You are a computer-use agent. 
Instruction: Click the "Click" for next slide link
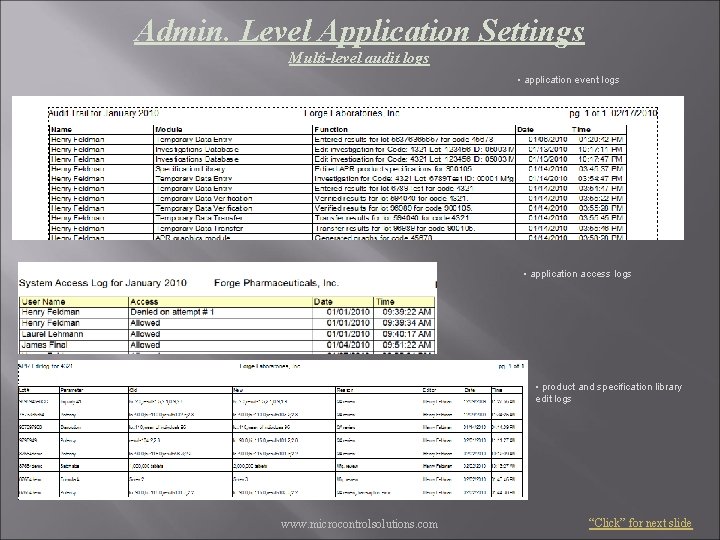pos(640,523)
